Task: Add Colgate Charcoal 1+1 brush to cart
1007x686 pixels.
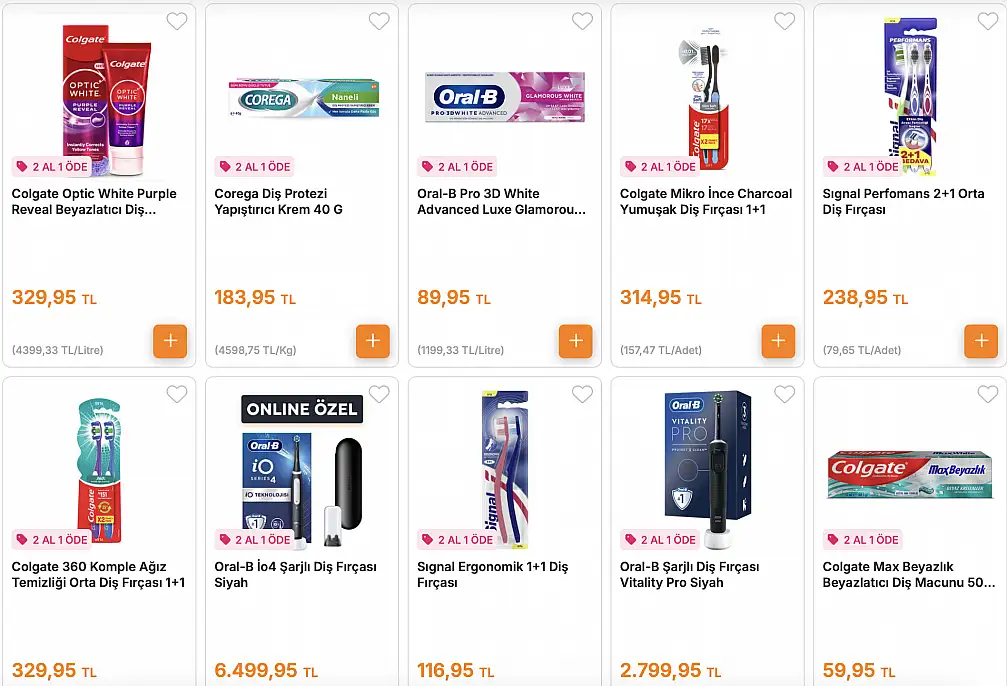Action: coord(778,341)
